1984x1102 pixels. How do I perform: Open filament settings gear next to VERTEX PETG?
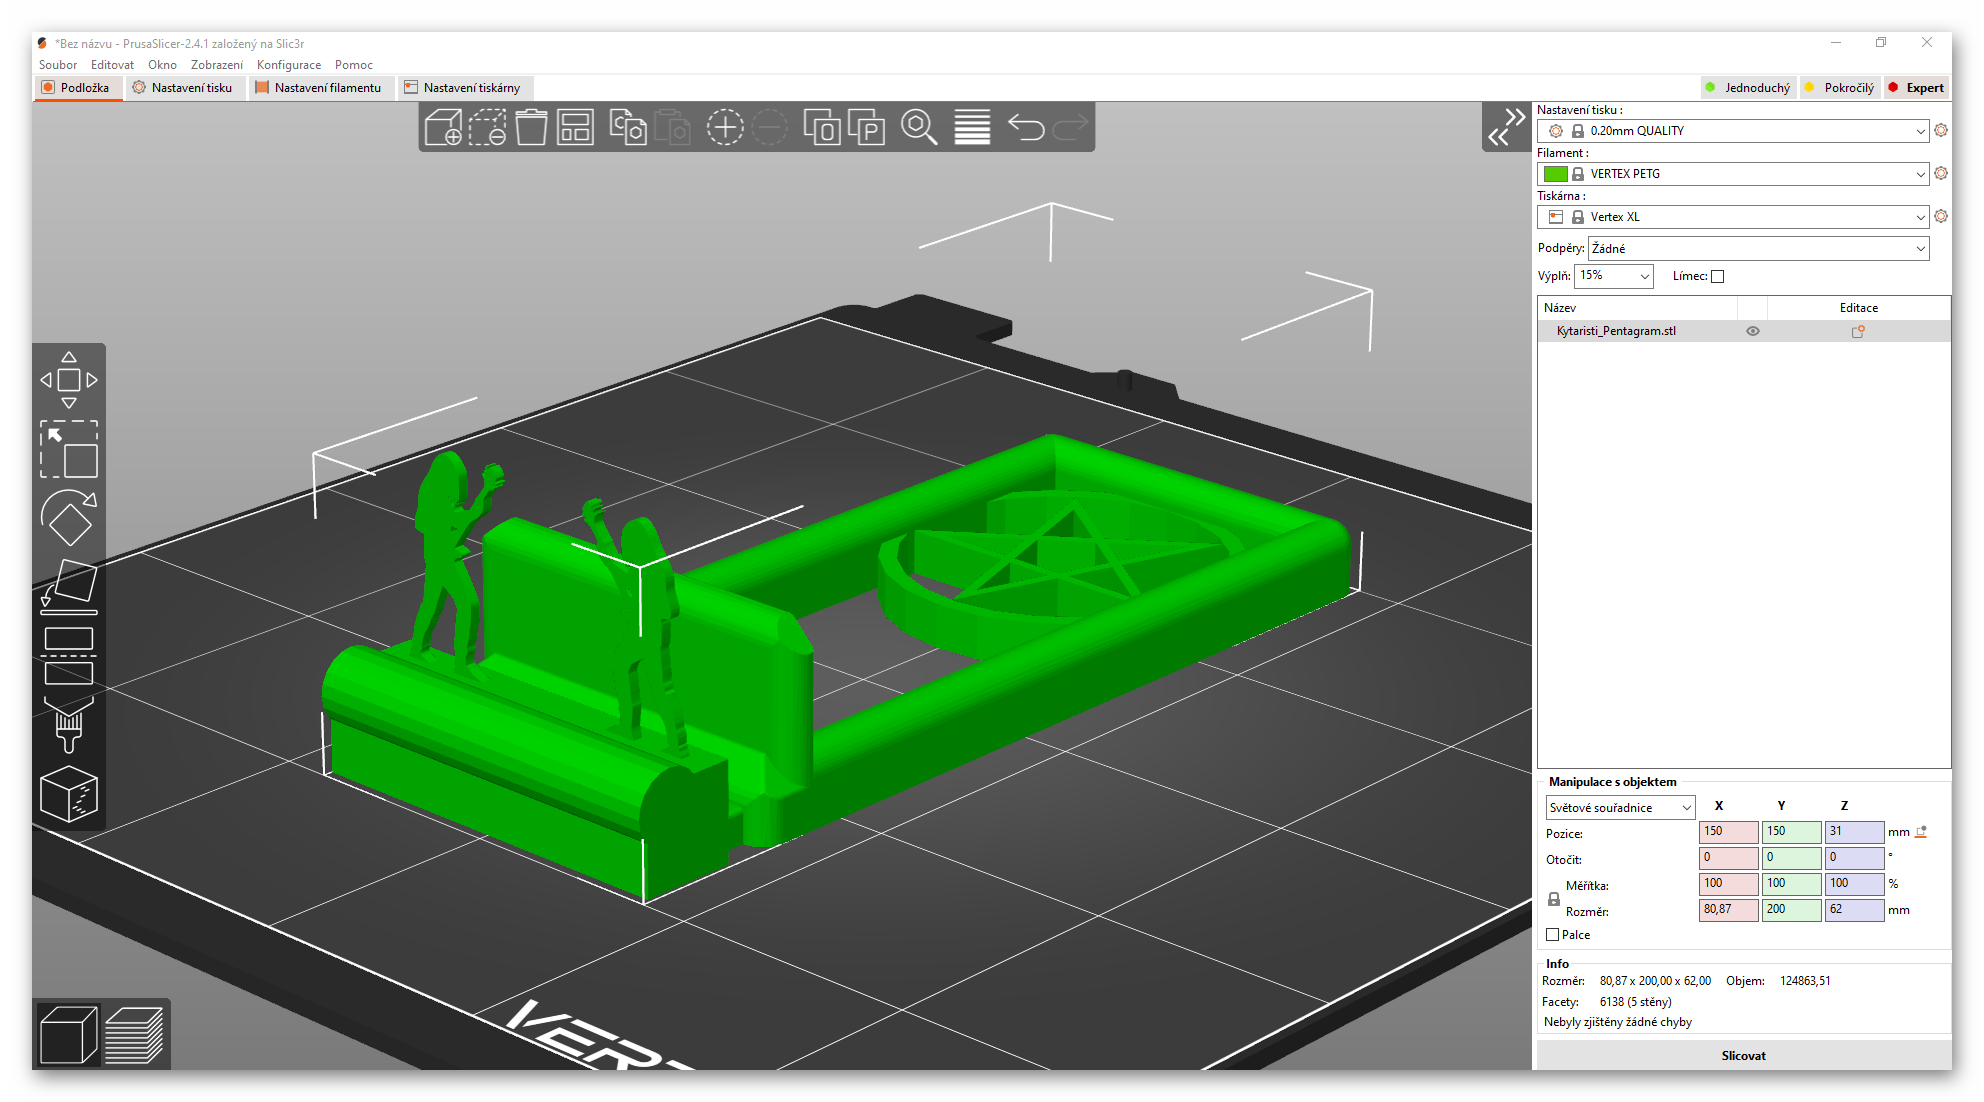point(1941,173)
